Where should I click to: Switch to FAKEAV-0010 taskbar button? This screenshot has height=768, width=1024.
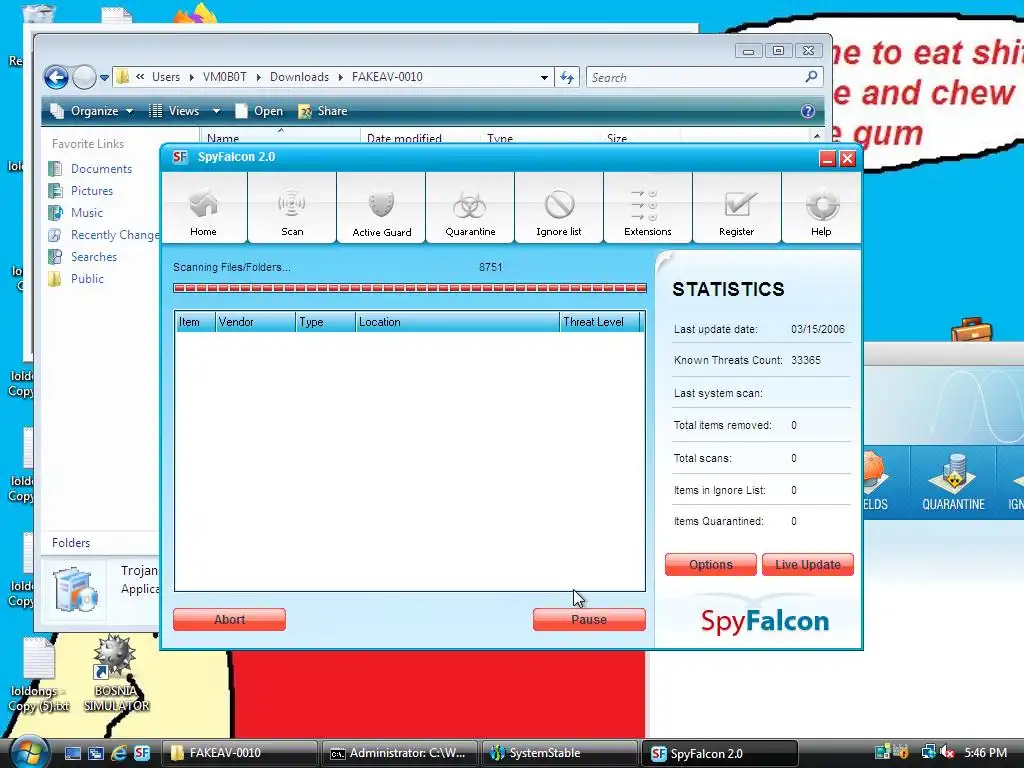pos(239,753)
